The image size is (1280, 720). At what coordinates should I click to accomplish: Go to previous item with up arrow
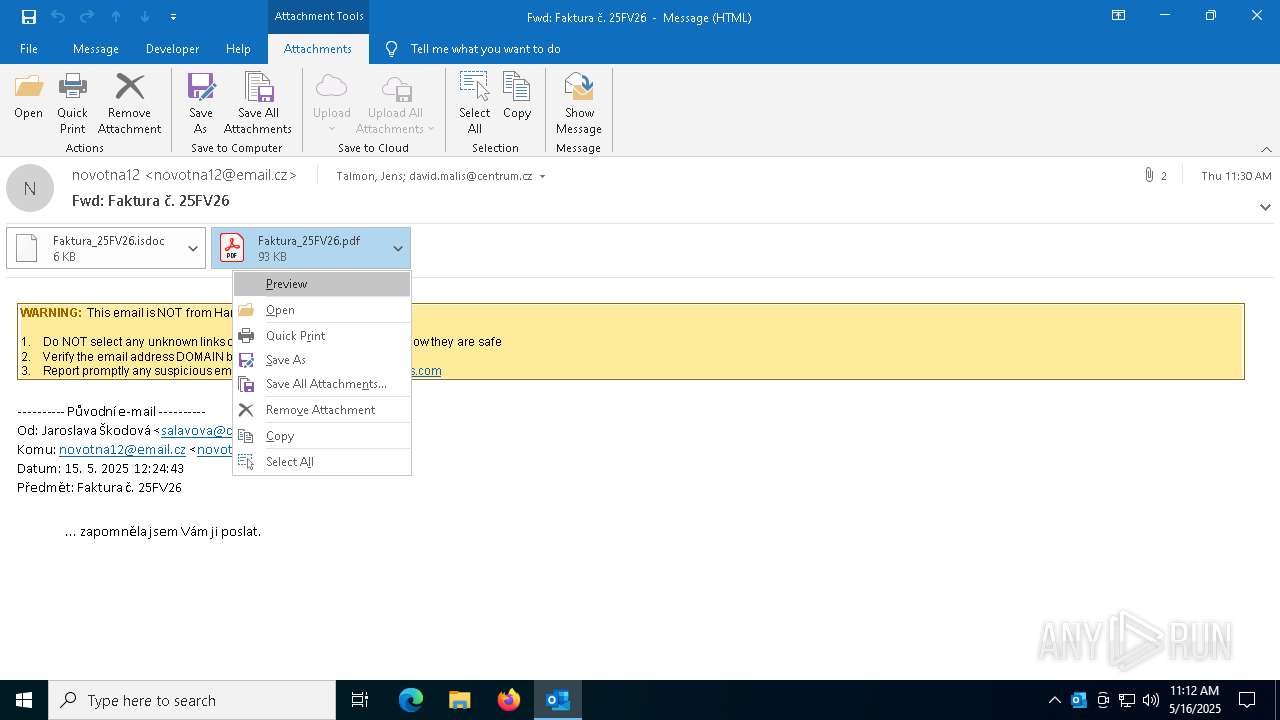click(x=116, y=17)
